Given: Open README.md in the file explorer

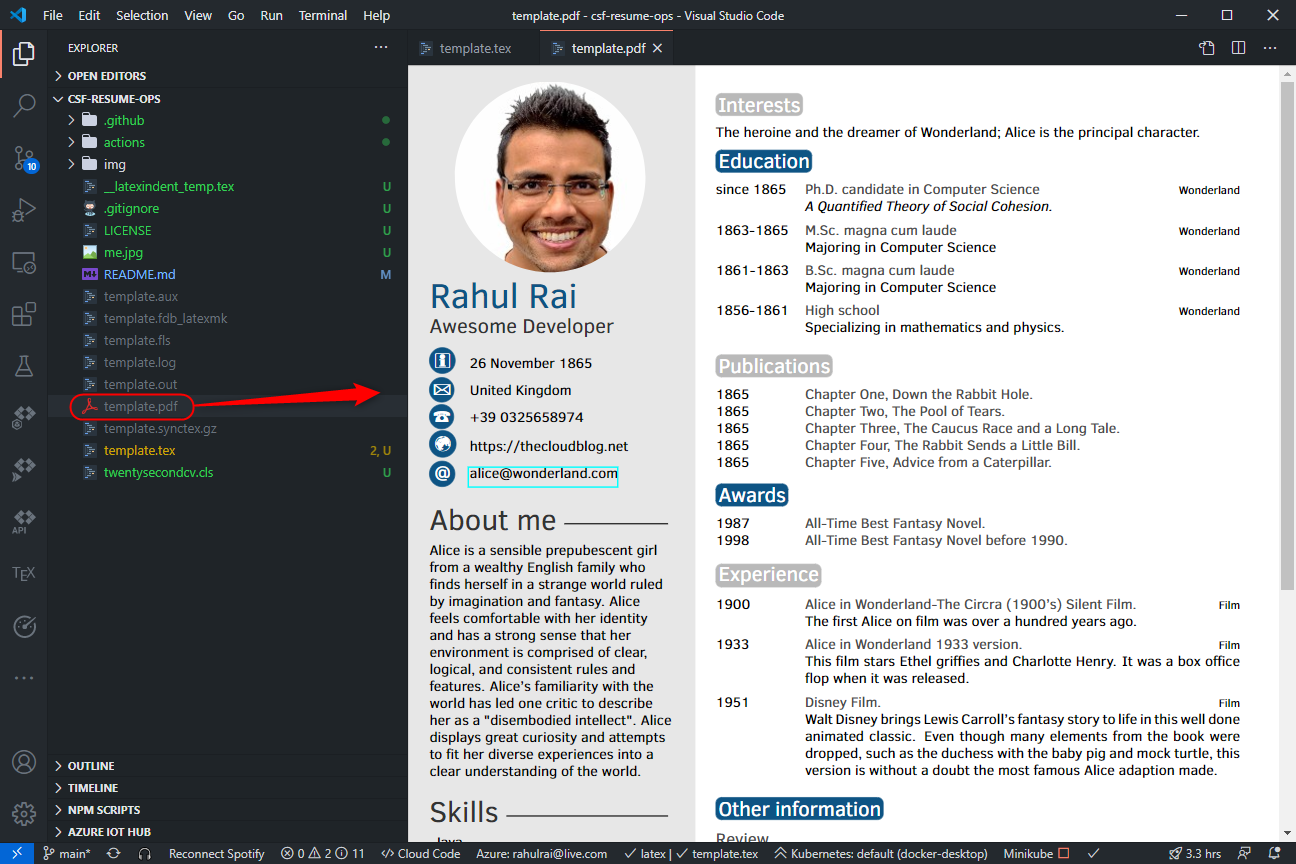Looking at the screenshot, I should 139,274.
